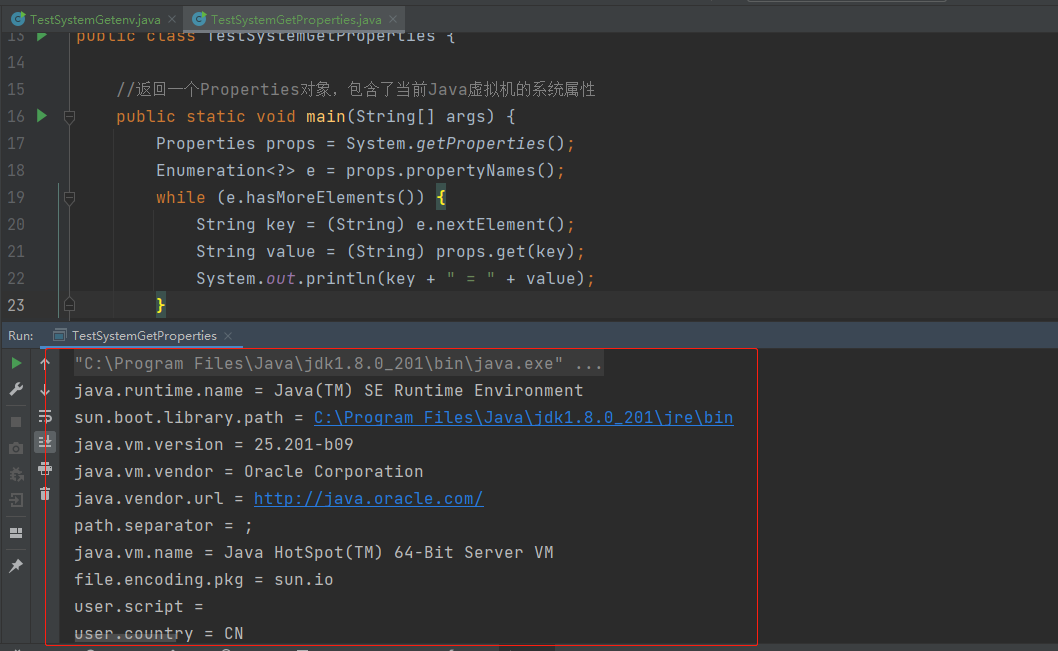Click the 'user.script =' output line
Image resolution: width=1058 pixels, height=651 pixels.
(x=139, y=606)
